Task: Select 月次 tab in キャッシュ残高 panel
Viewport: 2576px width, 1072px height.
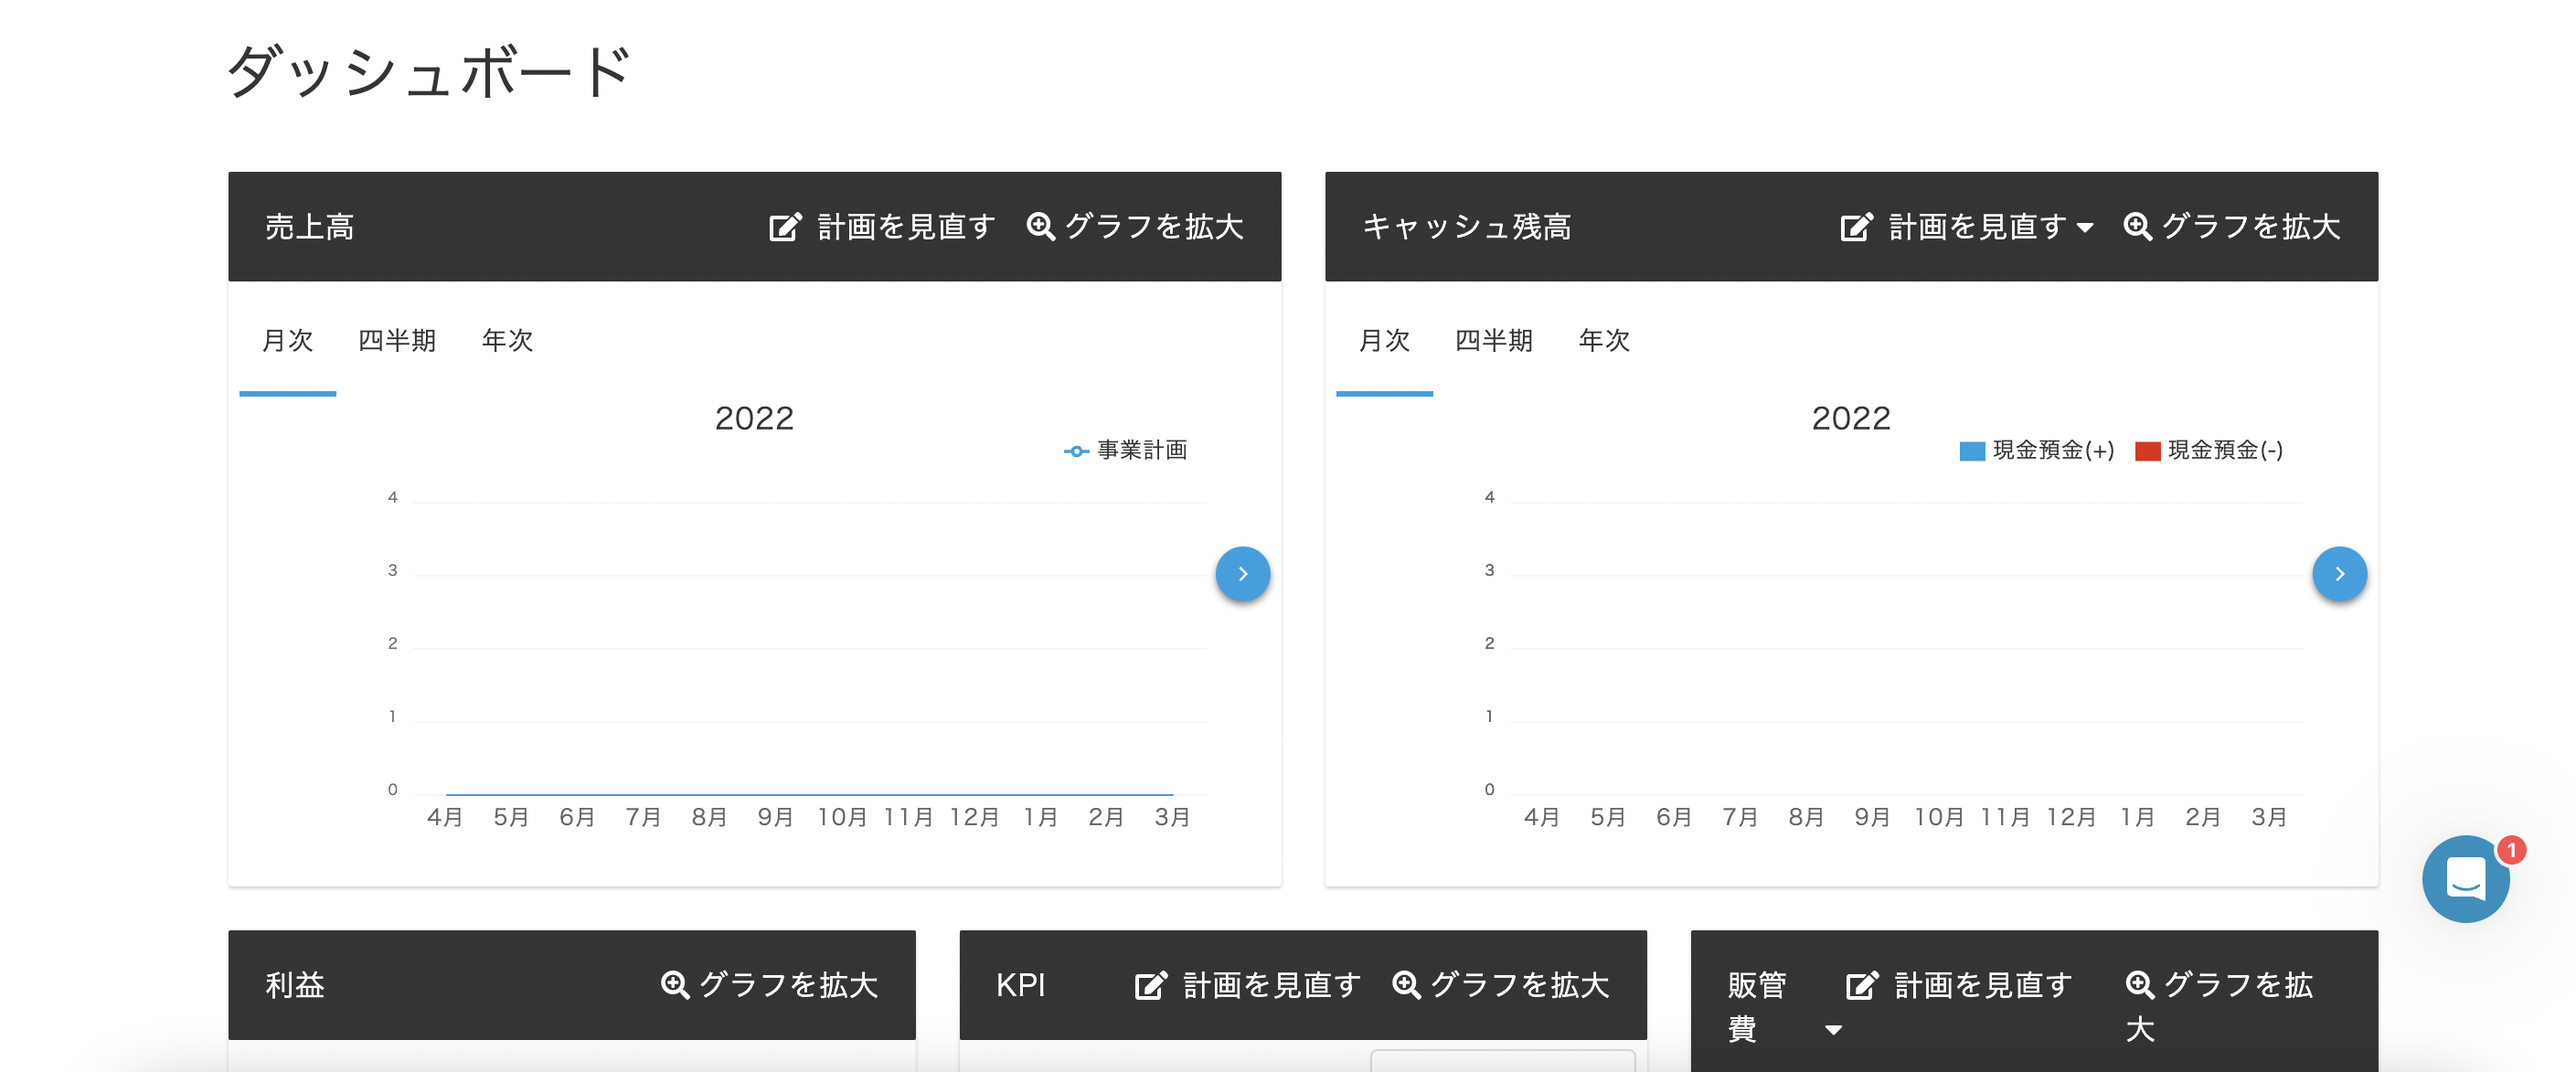Action: (1385, 341)
